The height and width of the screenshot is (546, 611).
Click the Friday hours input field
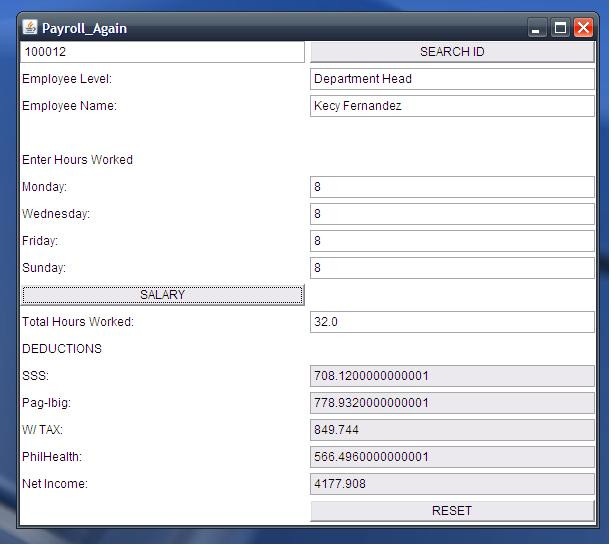point(452,241)
